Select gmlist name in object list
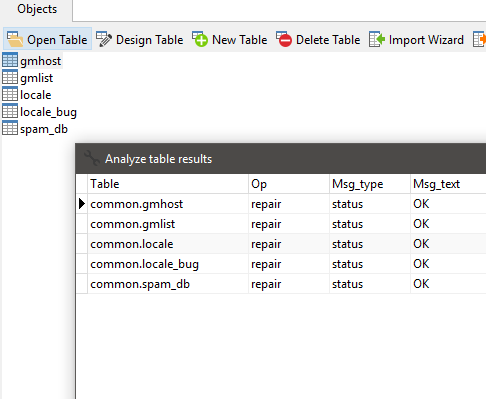 [36, 78]
